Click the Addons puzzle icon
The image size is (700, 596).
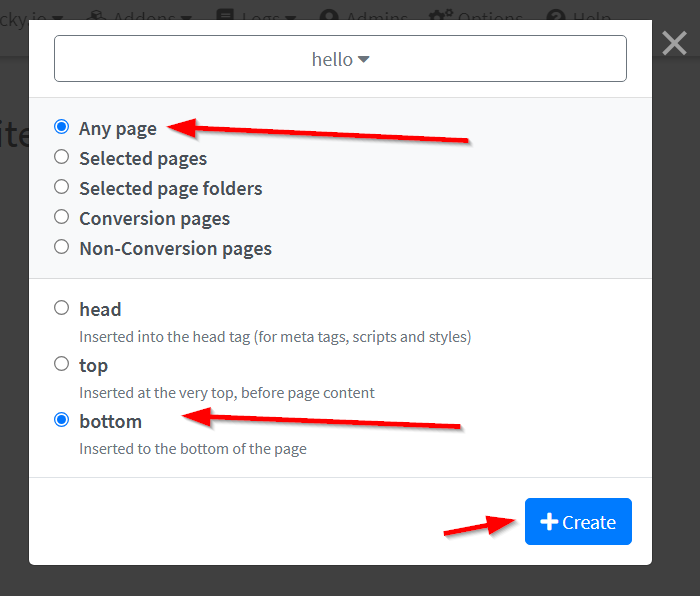point(98,14)
